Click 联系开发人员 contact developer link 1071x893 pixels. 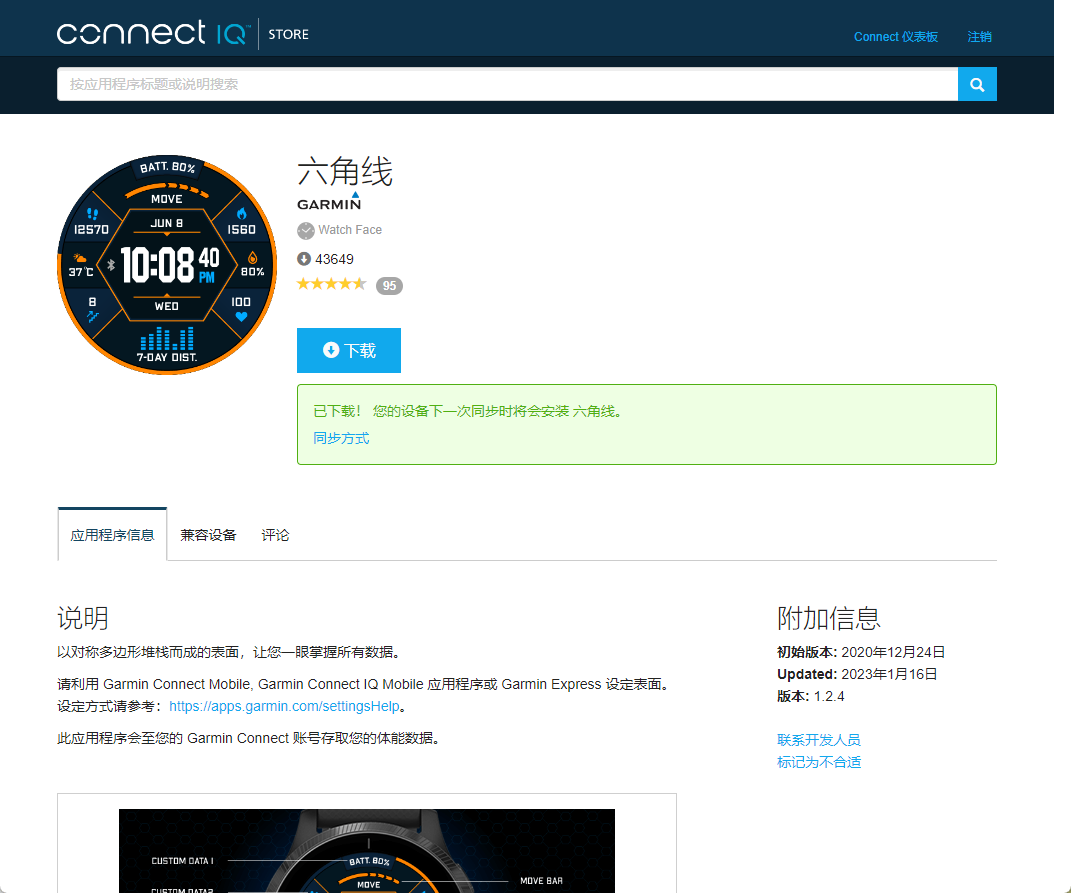(818, 740)
